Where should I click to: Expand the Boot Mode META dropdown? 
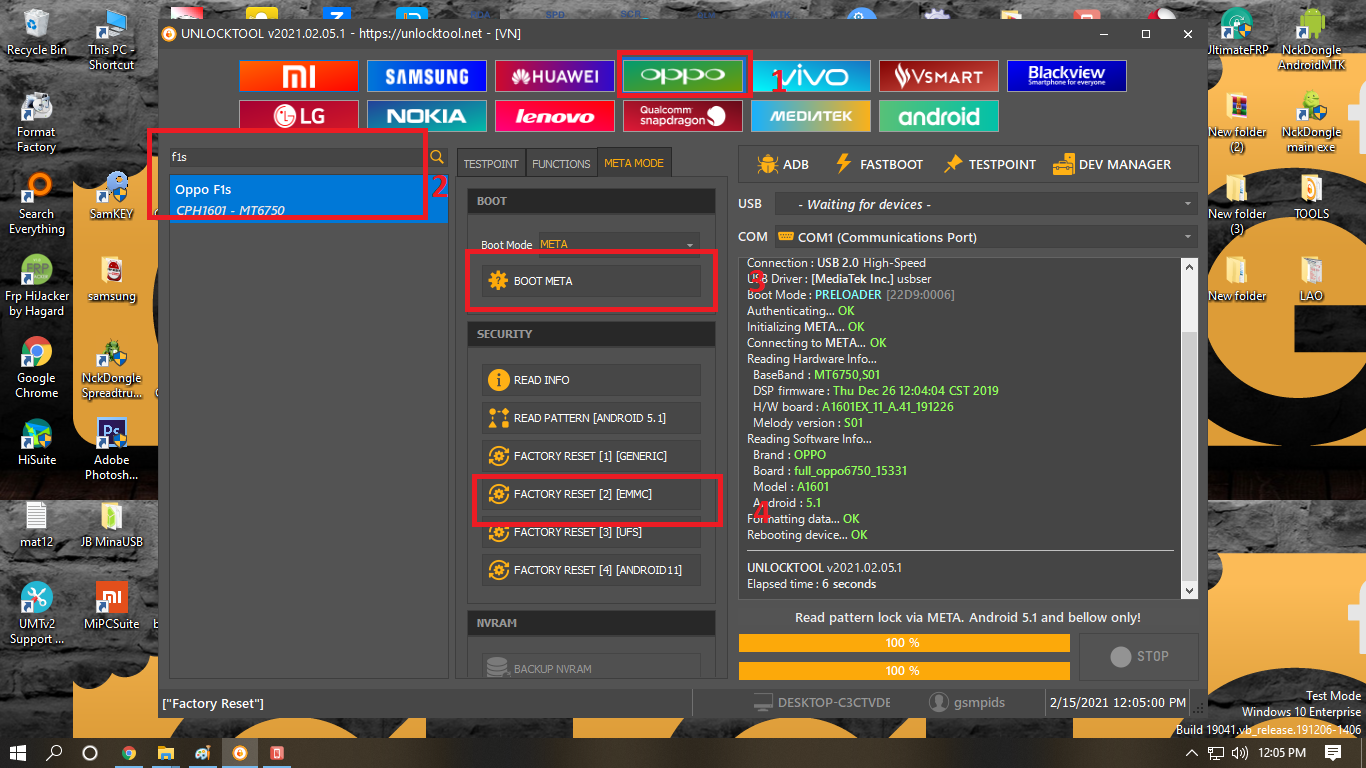click(x=618, y=244)
